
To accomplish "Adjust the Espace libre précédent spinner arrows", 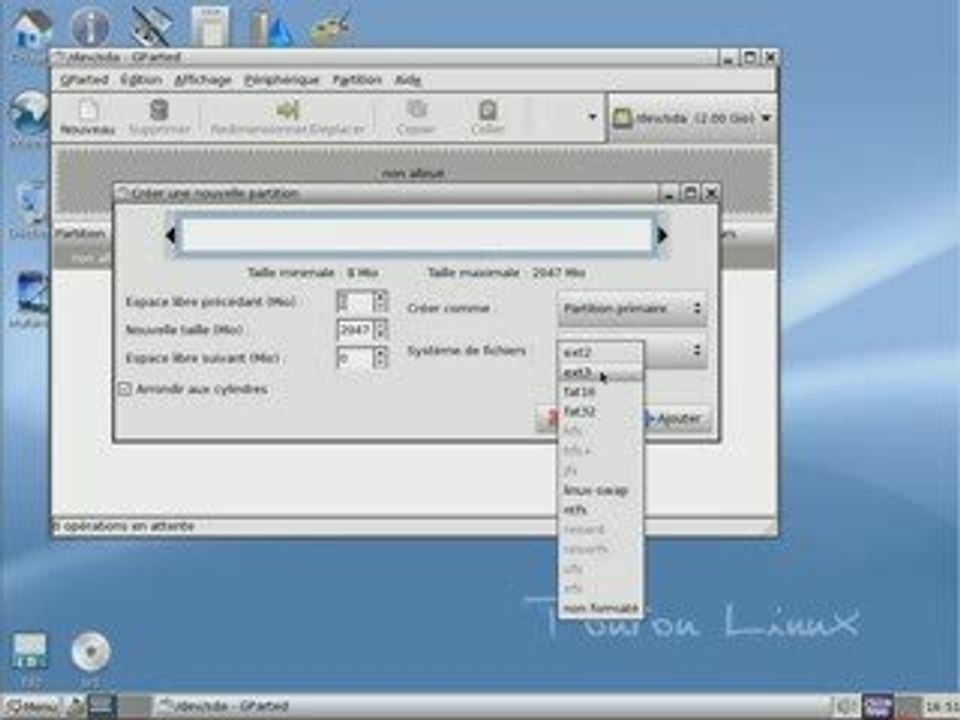I will pos(381,301).
